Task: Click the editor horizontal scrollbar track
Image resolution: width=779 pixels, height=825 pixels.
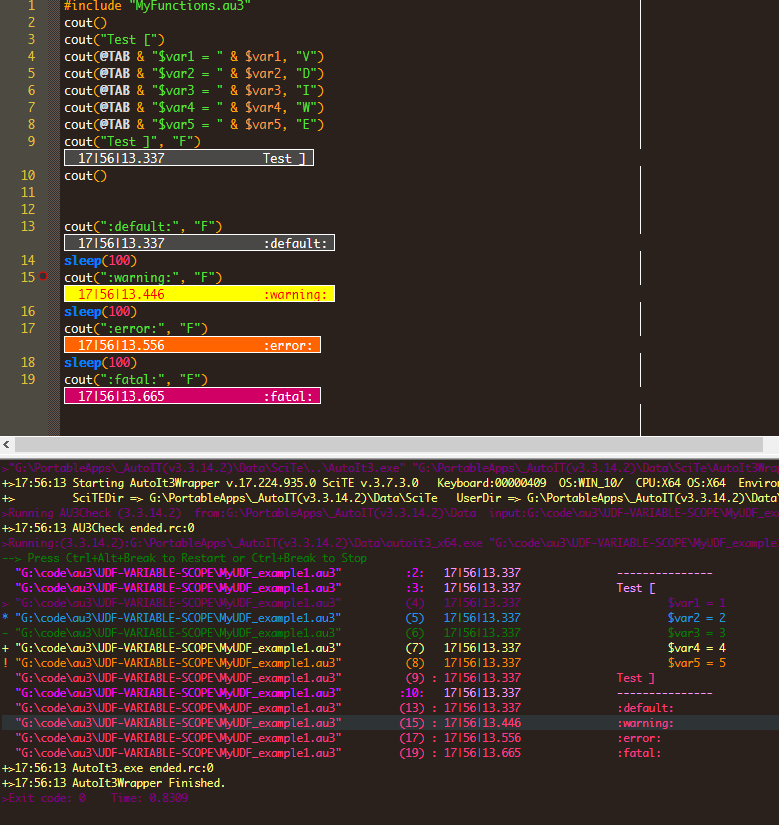Action: tap(389, 445)
